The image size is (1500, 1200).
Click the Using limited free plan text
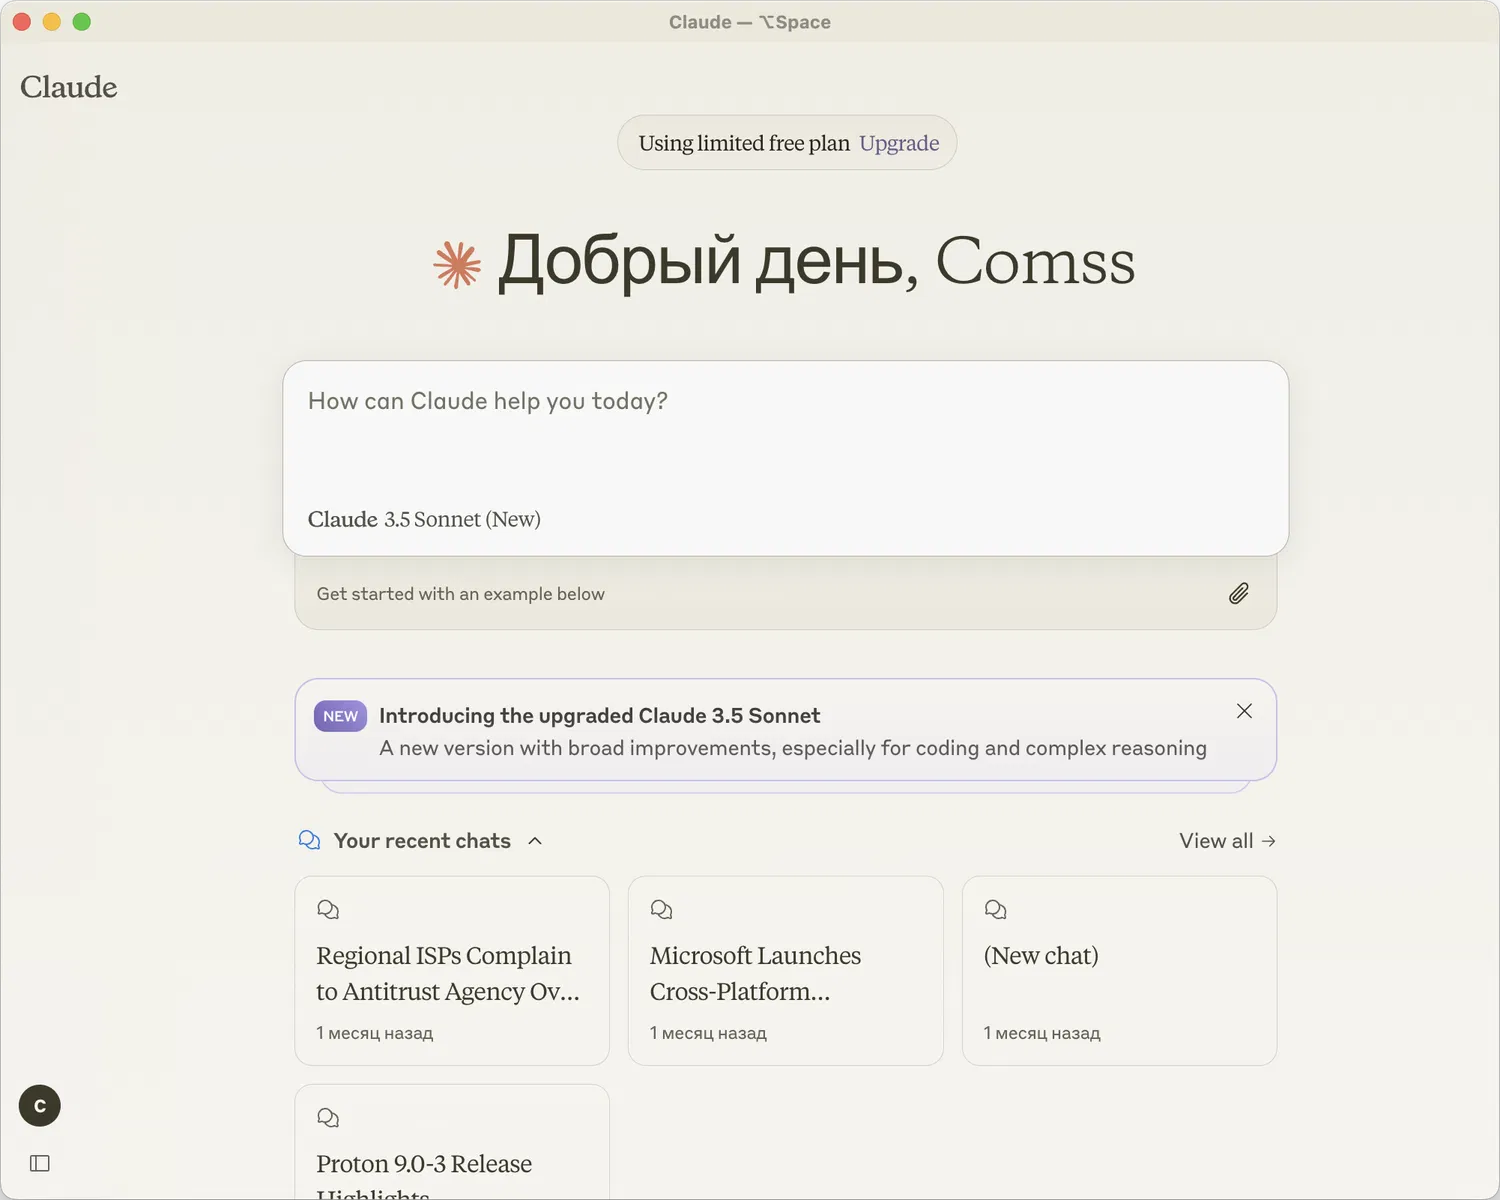(744, 143)
